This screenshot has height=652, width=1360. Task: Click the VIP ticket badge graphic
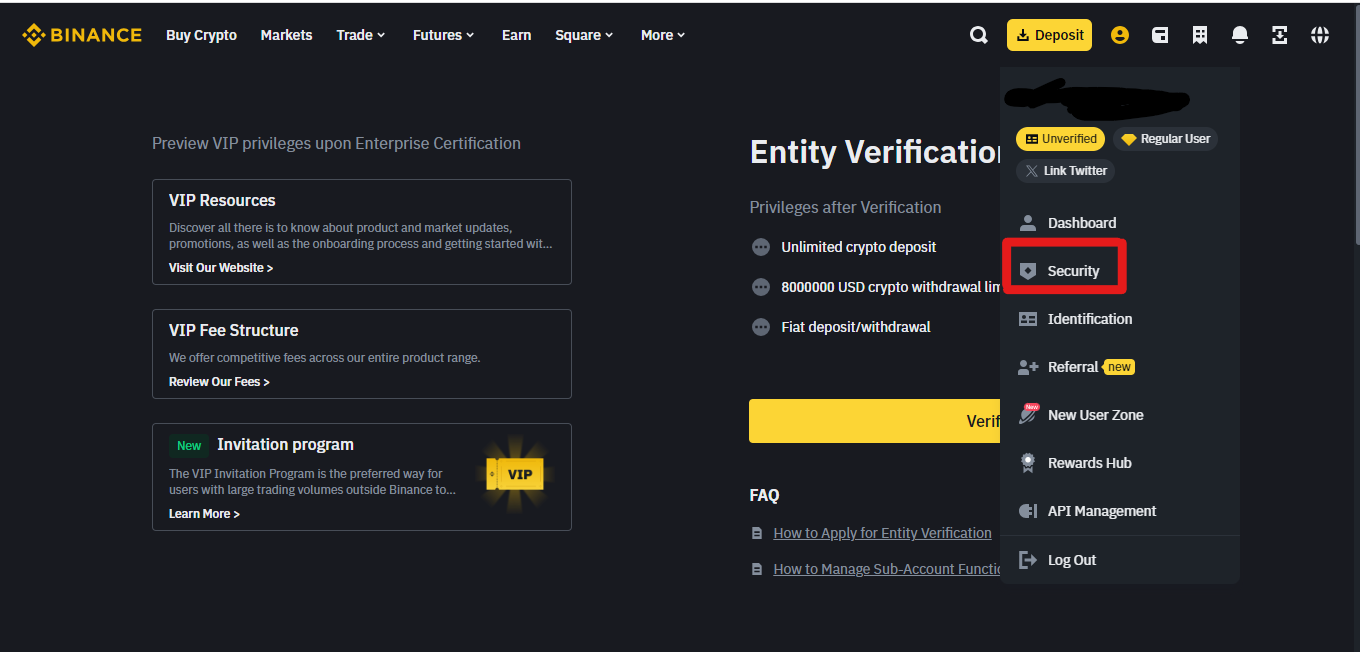(515, 474)
